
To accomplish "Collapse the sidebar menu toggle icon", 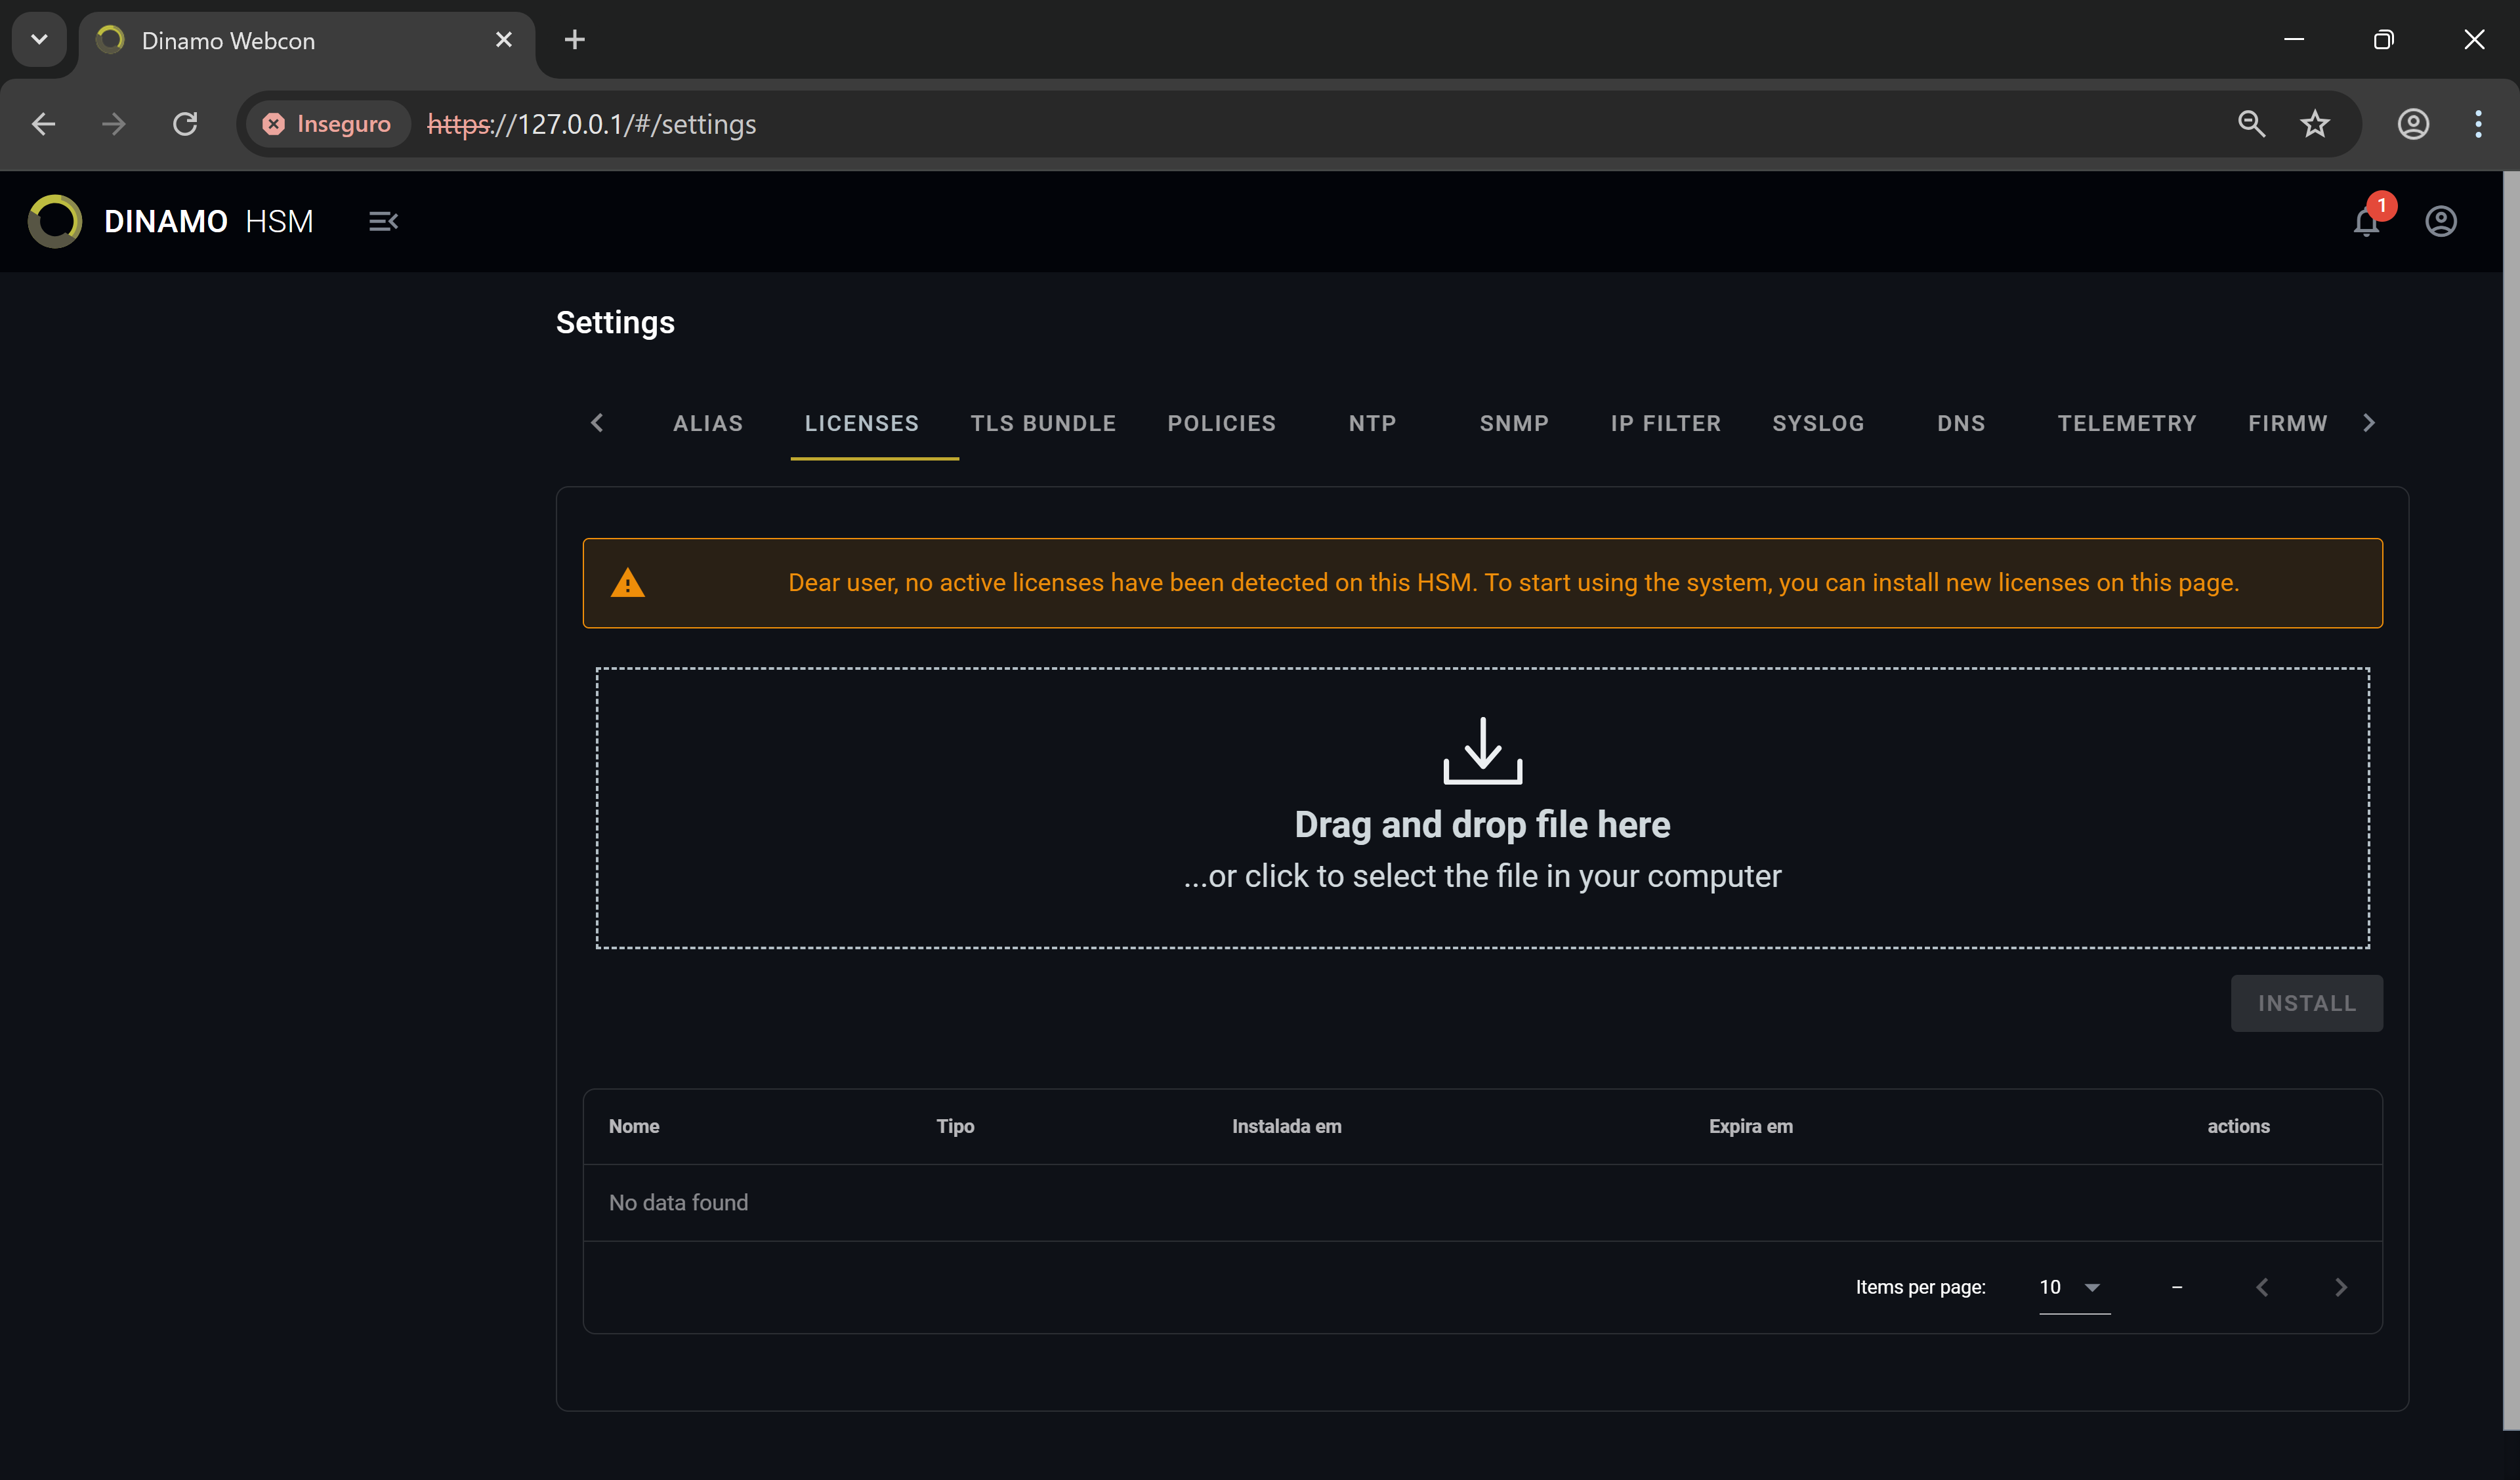I will pos(383,221).
